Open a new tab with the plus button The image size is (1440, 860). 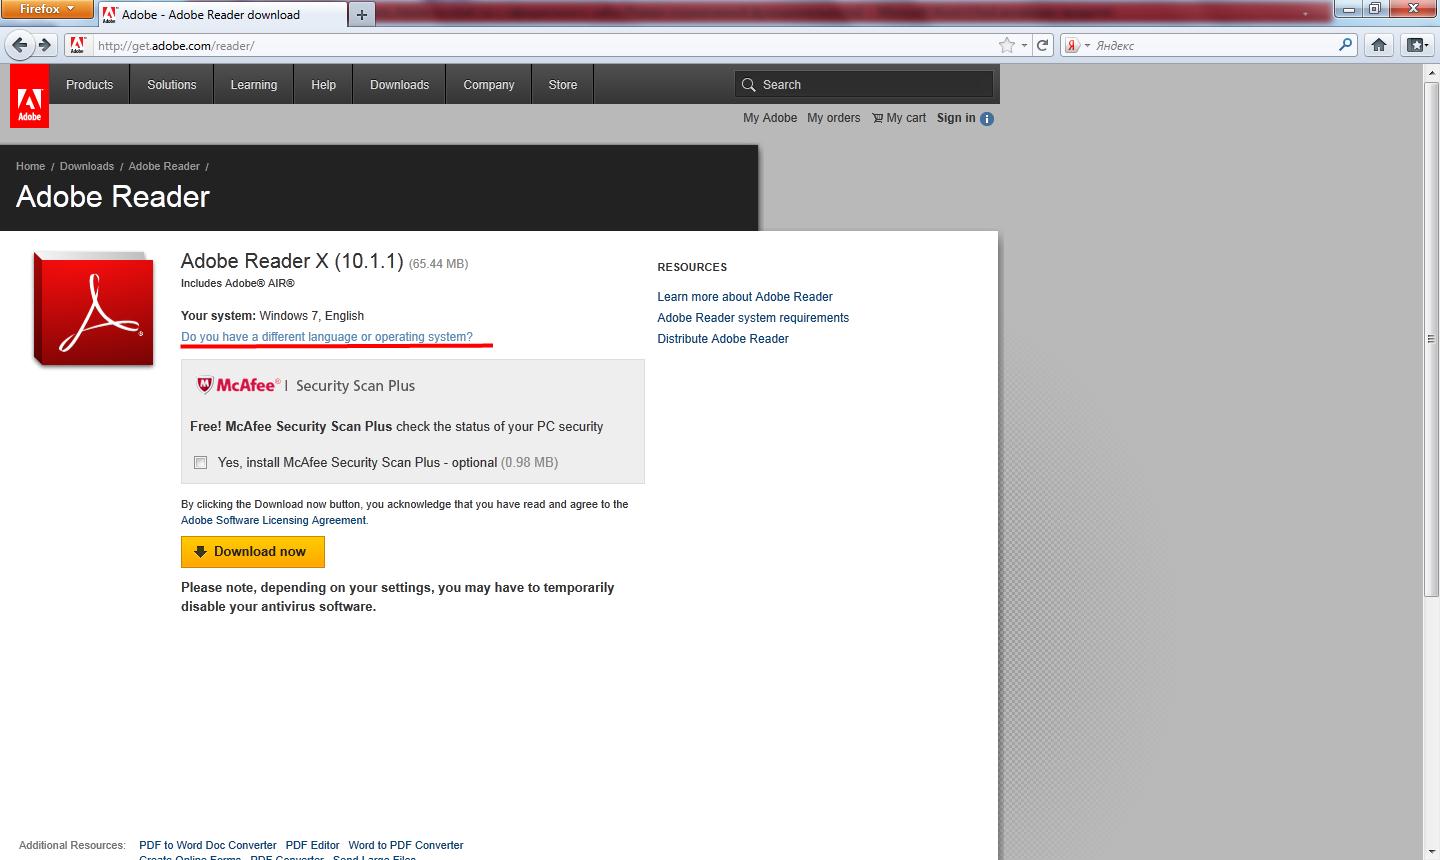[361, 14]
